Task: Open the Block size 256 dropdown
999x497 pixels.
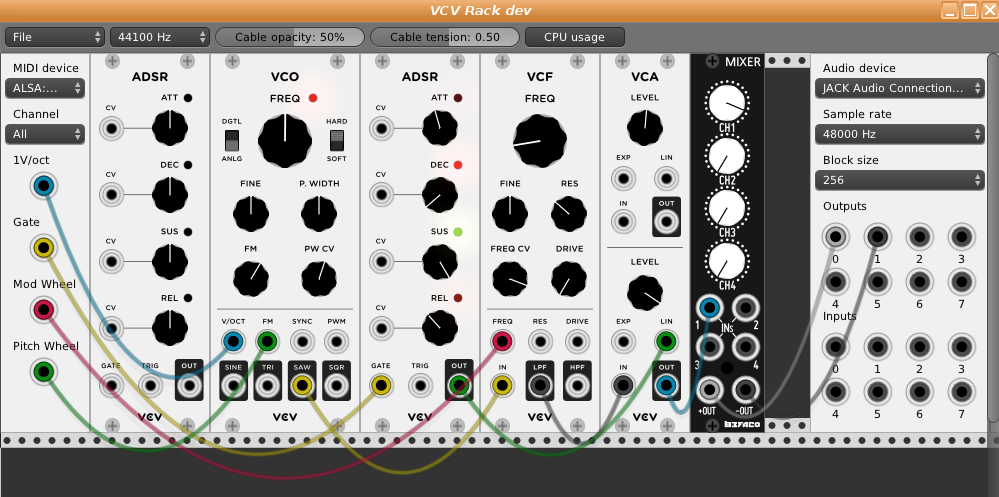Action: [900, 180]
